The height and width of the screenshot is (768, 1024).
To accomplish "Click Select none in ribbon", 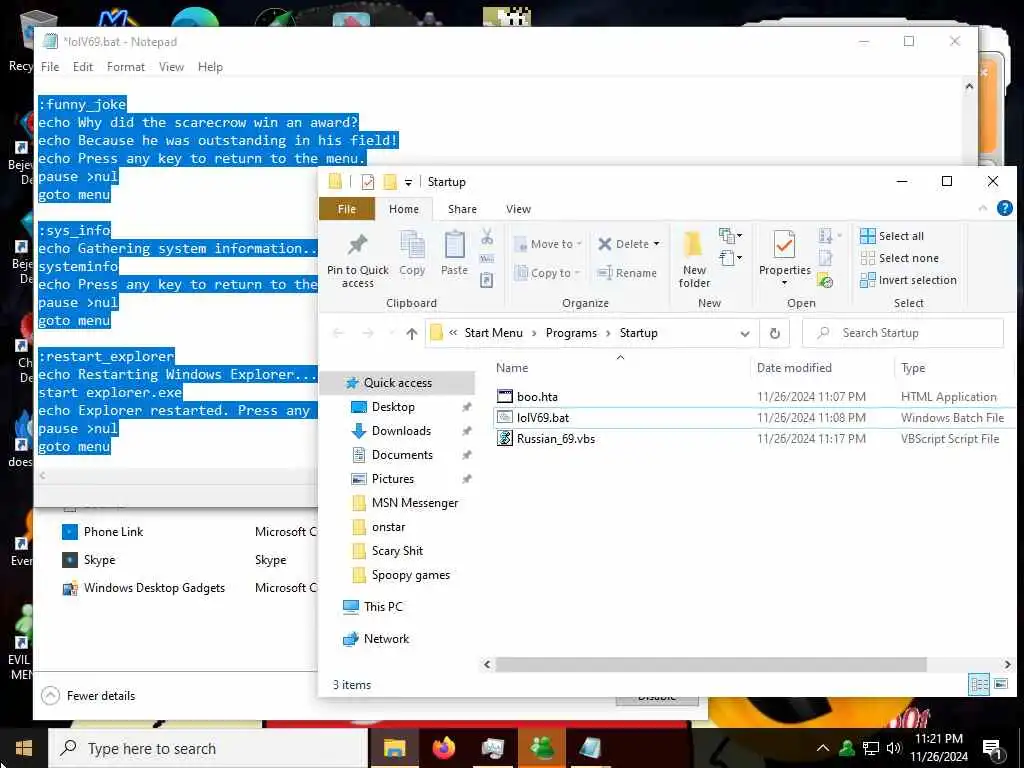I will pyautogui.click(x=899, y=258).
